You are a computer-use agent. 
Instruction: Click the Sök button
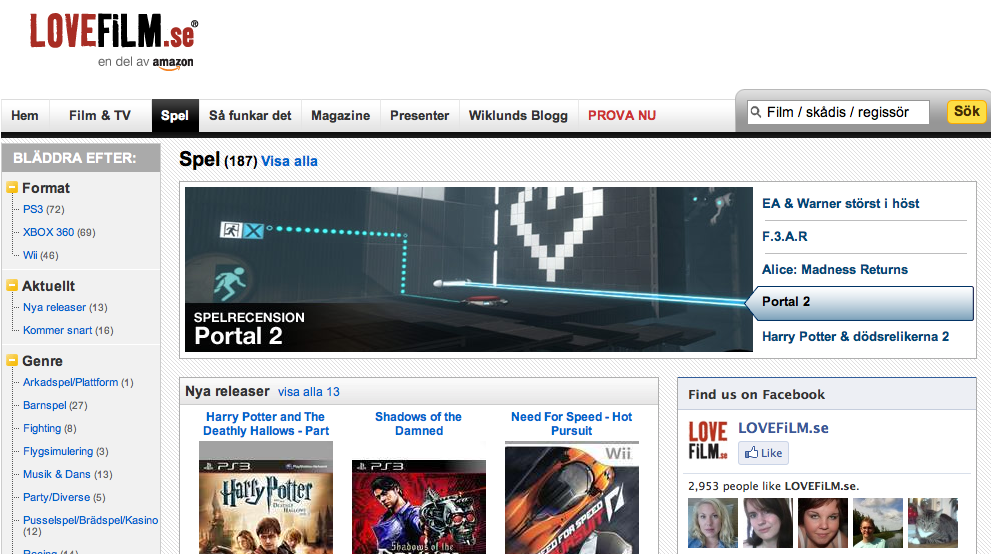[x=966, y=112]
